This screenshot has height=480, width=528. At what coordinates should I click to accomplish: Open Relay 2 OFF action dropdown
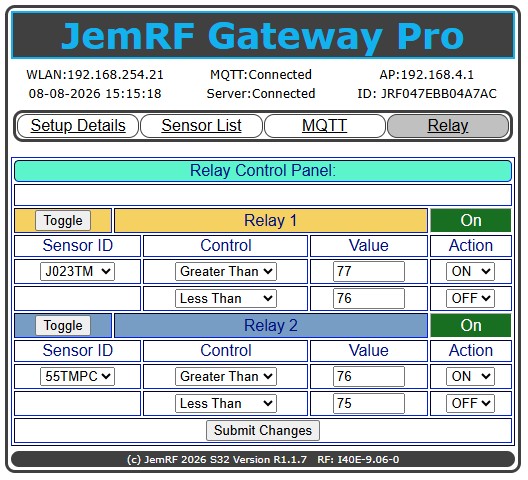click(470, 403)
